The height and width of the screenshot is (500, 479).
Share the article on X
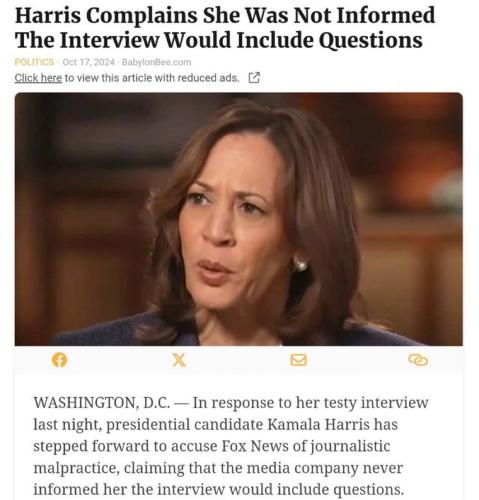[x=179, y=360]
